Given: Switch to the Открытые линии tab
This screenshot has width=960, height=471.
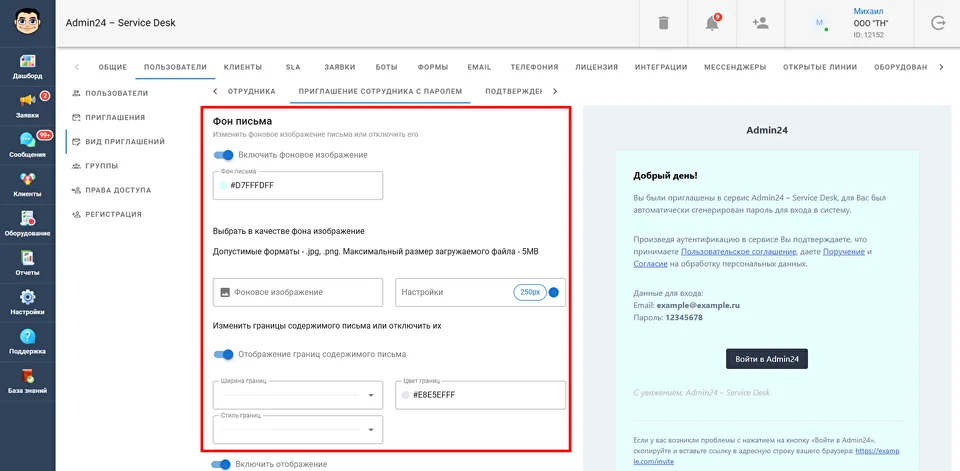Looking at the screenshot, I should pyautogui.click(x=820, y=67).
